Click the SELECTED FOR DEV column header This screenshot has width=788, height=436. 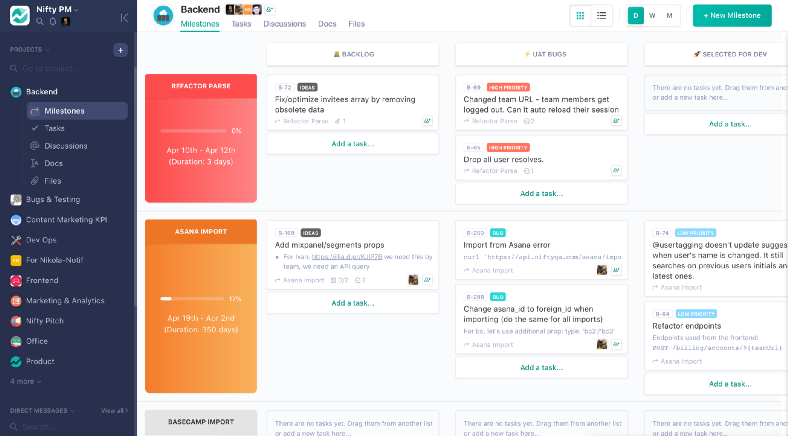tap(716, 54)
